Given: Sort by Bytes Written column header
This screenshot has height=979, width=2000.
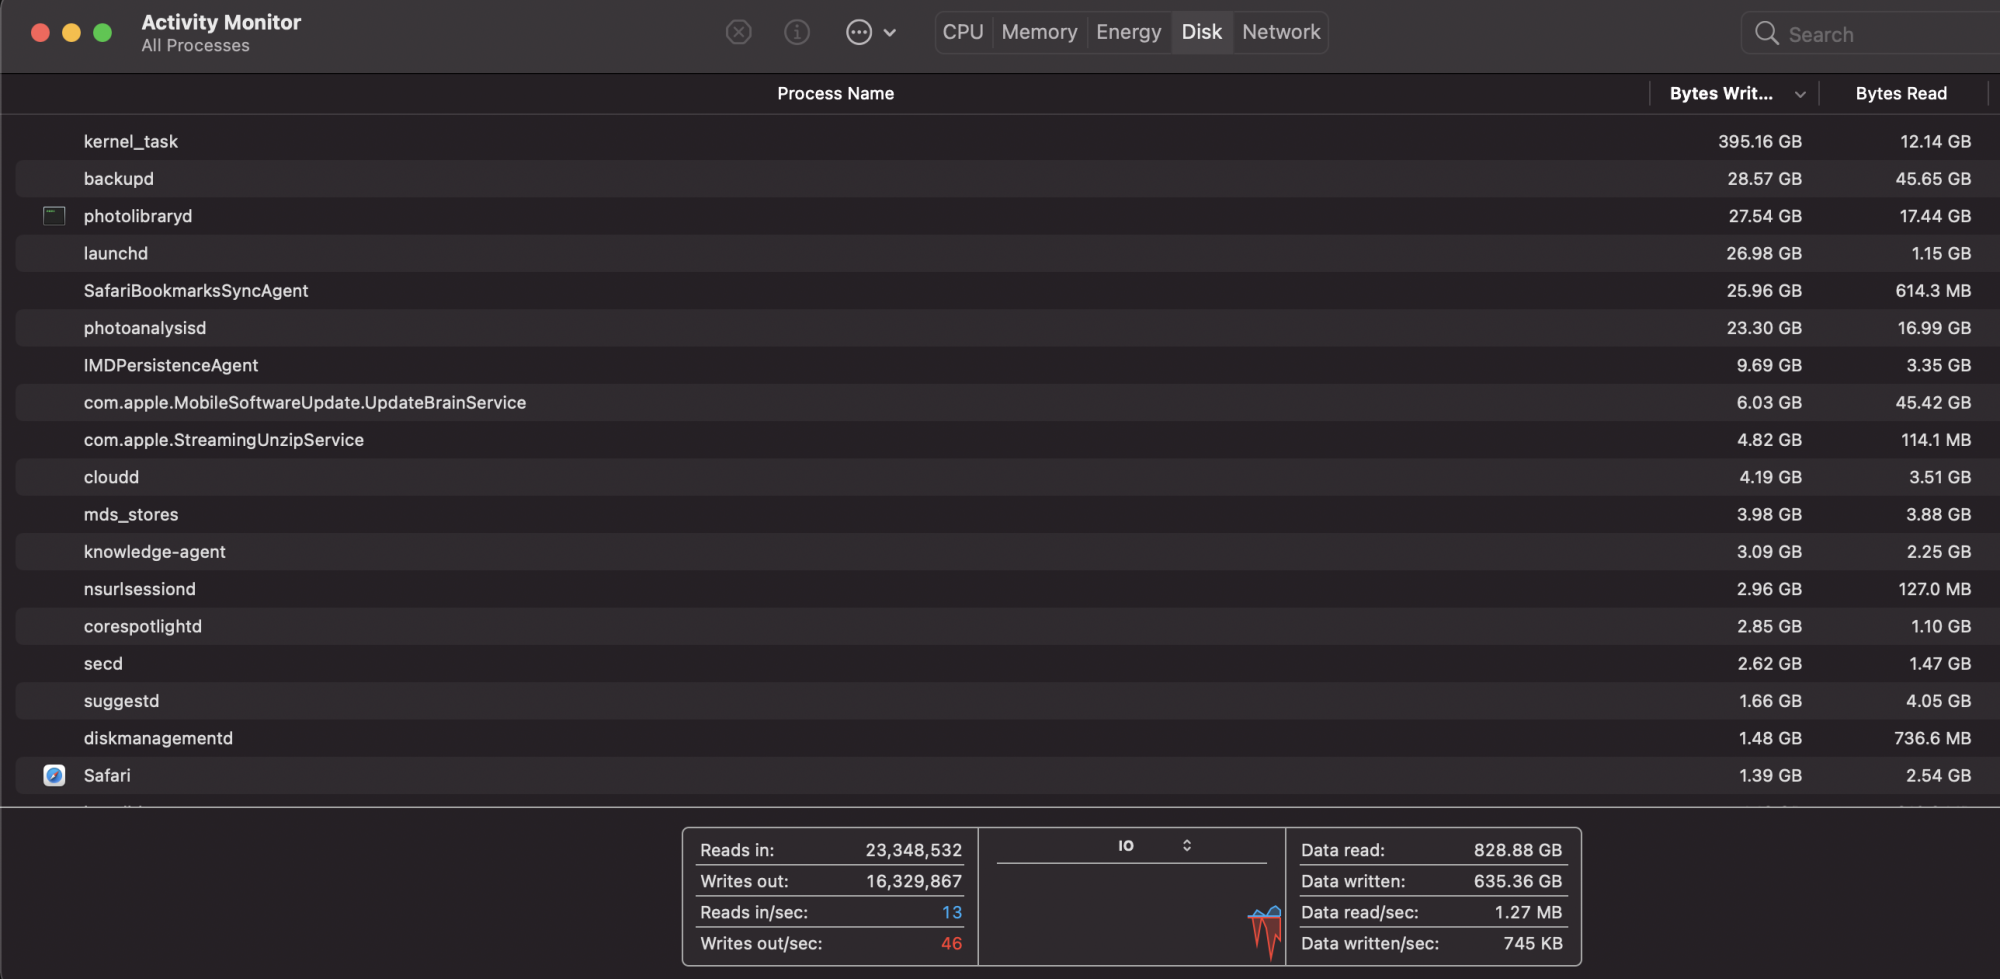Looking at the screenshot, I should click(x=1721, y=94).
